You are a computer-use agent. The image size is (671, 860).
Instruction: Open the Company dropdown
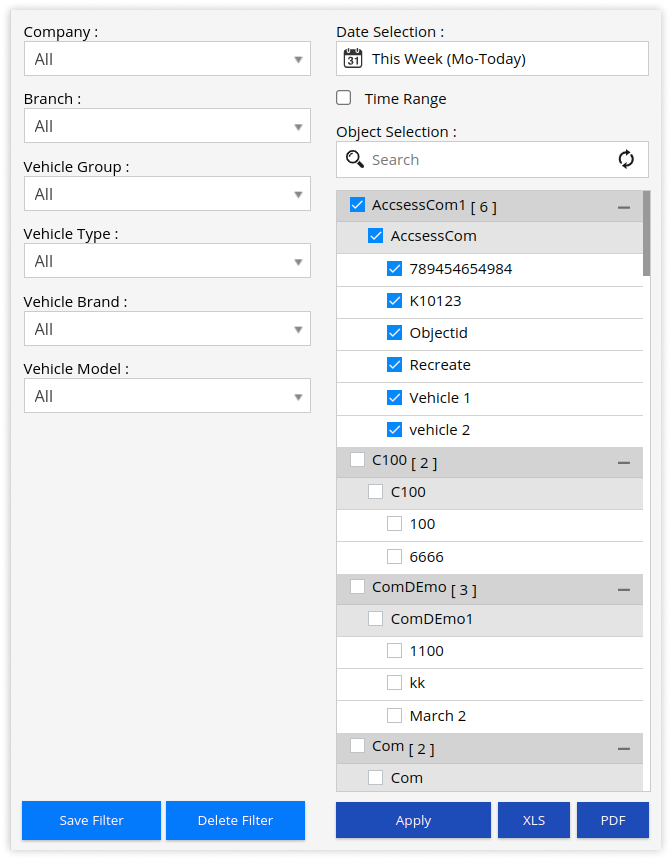click(x=167, y=59)
